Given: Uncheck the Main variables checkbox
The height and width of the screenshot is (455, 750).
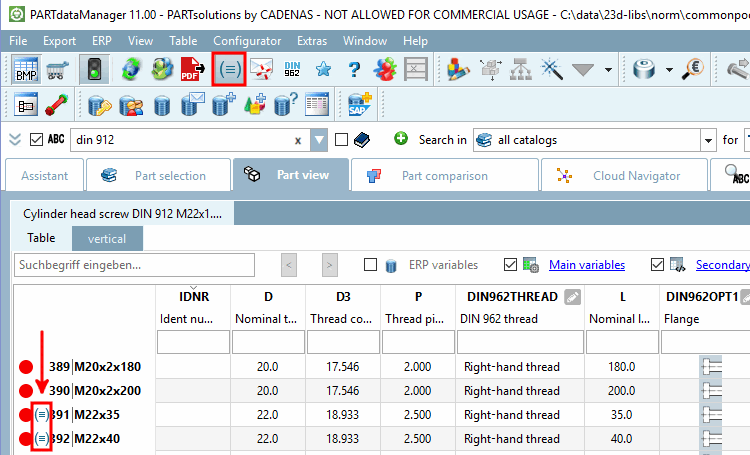Looking at the screenshot, I should coord(511,265).
